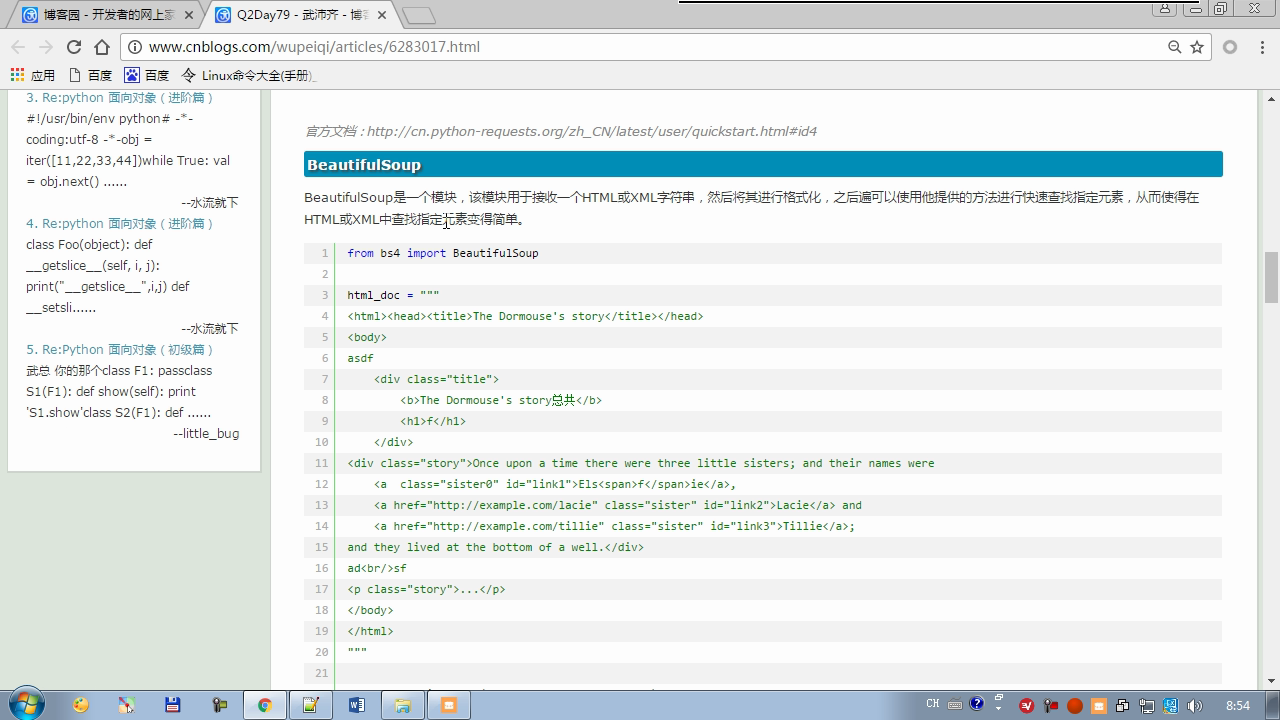This screenshot has width=1280, height=720.
Task: Open the Apps (应用) bookmarks shortcut
Action: (32, 75)
